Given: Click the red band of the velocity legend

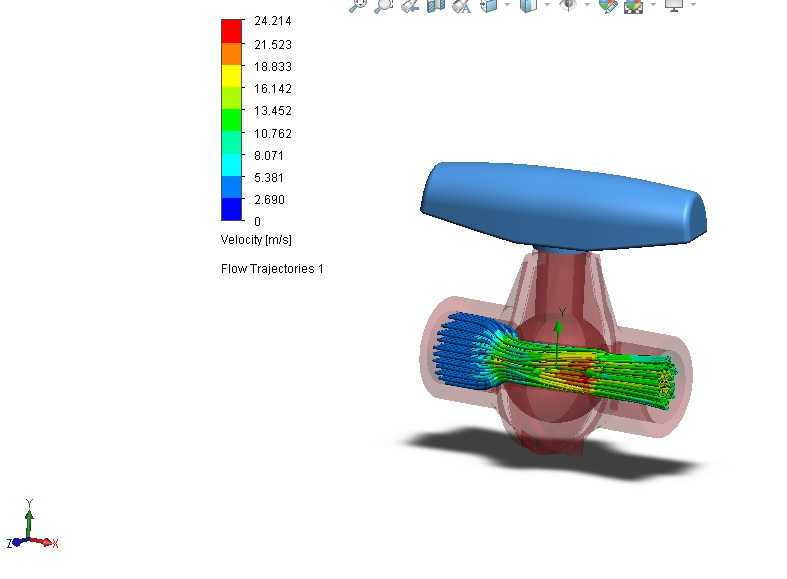Looking at the screenshot, I should 231,31.
